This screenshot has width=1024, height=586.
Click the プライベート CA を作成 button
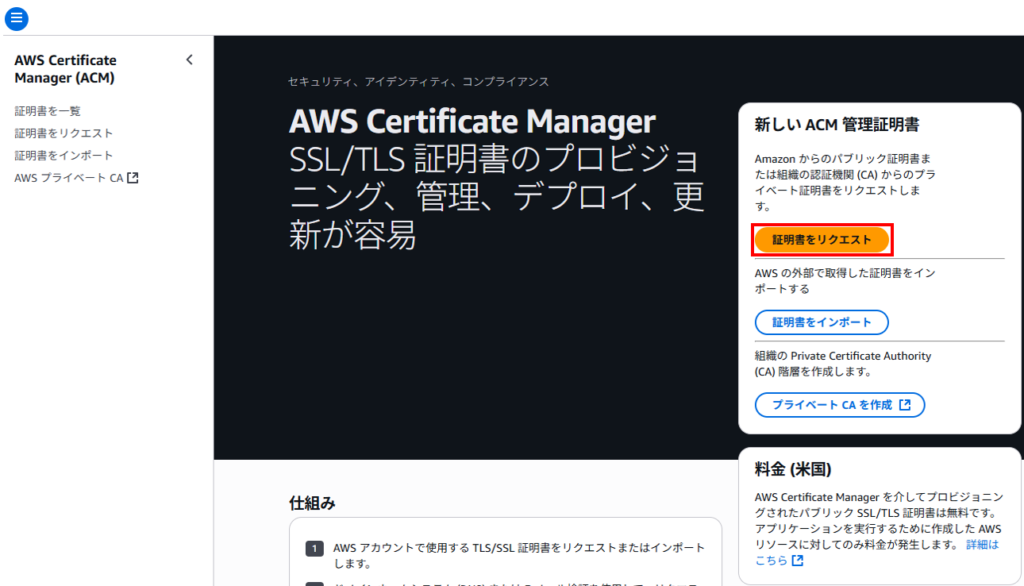(840, 405)
